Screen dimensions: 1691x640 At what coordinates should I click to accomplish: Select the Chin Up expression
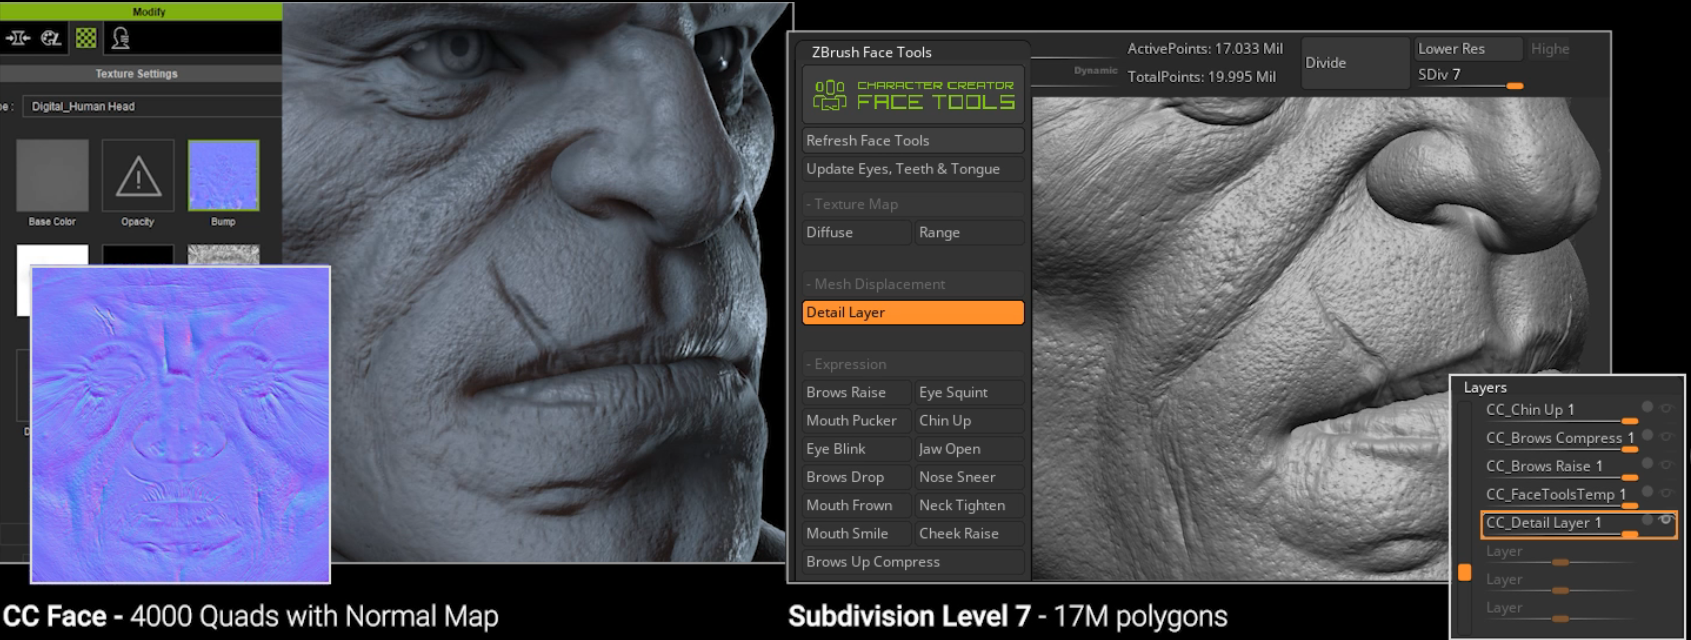970,420
